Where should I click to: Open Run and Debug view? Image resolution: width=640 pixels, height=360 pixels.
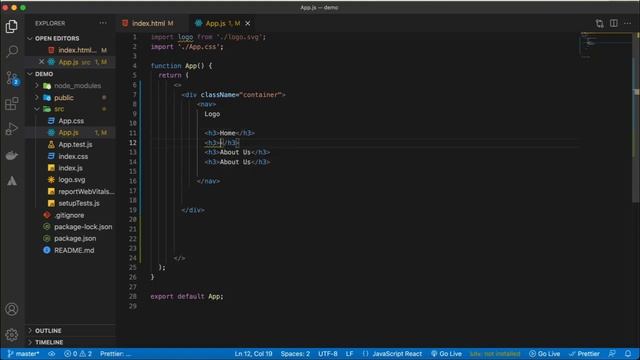[12, 129]
